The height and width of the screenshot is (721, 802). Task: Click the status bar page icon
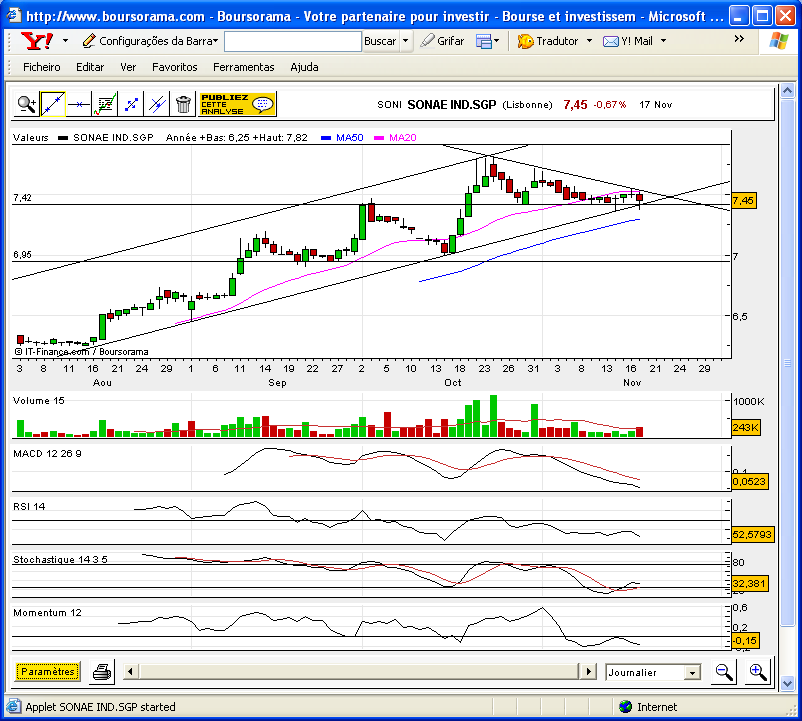[13, 707]
